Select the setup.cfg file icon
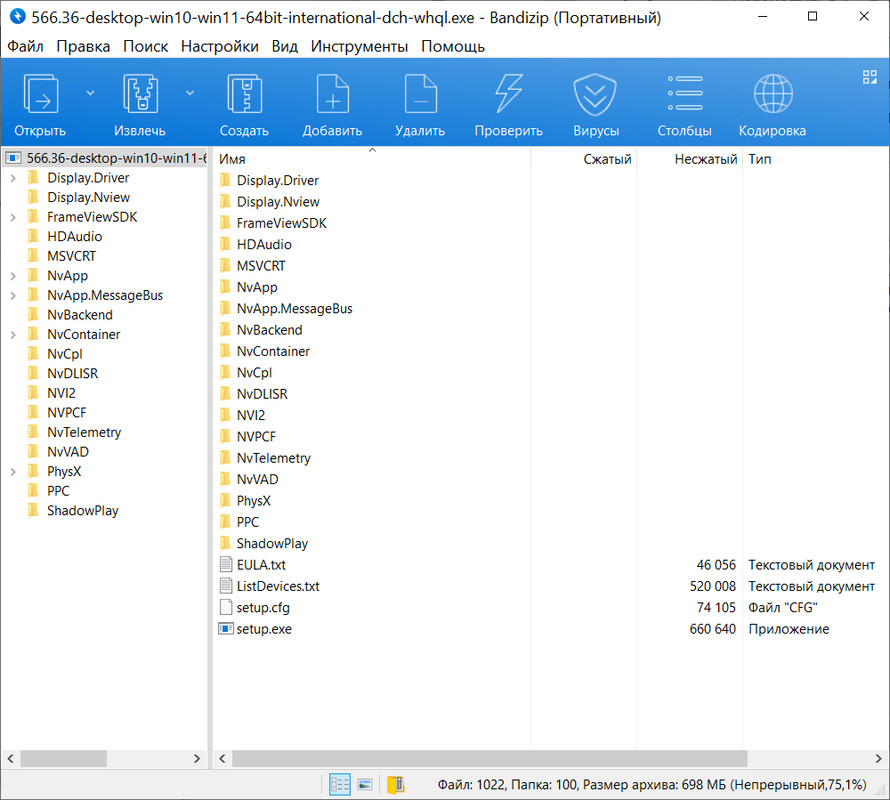Viewport: 890px width, 800px height. 226,608
